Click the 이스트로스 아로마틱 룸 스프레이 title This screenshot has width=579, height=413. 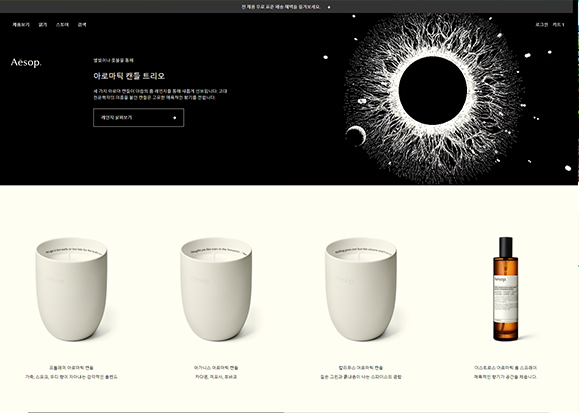point(506,368)
